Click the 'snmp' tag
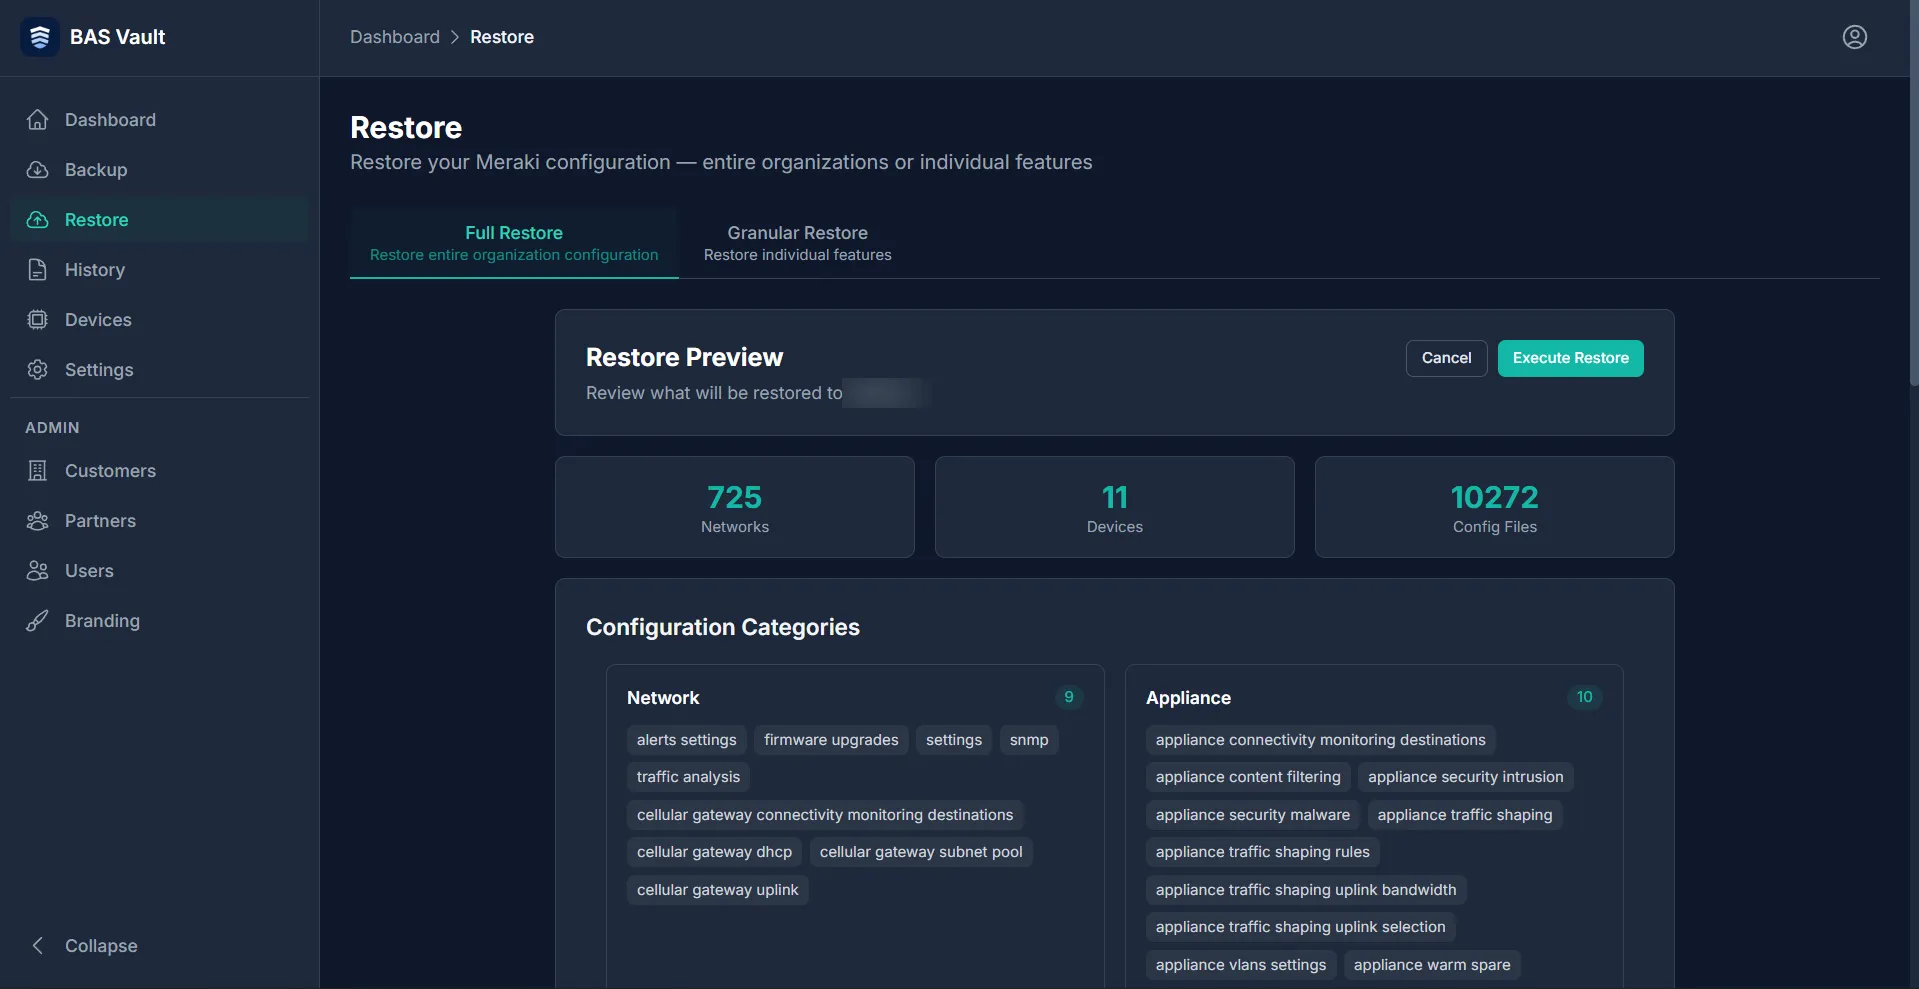Screen dimensions: 1919x989 click(x=1029, y=740)
